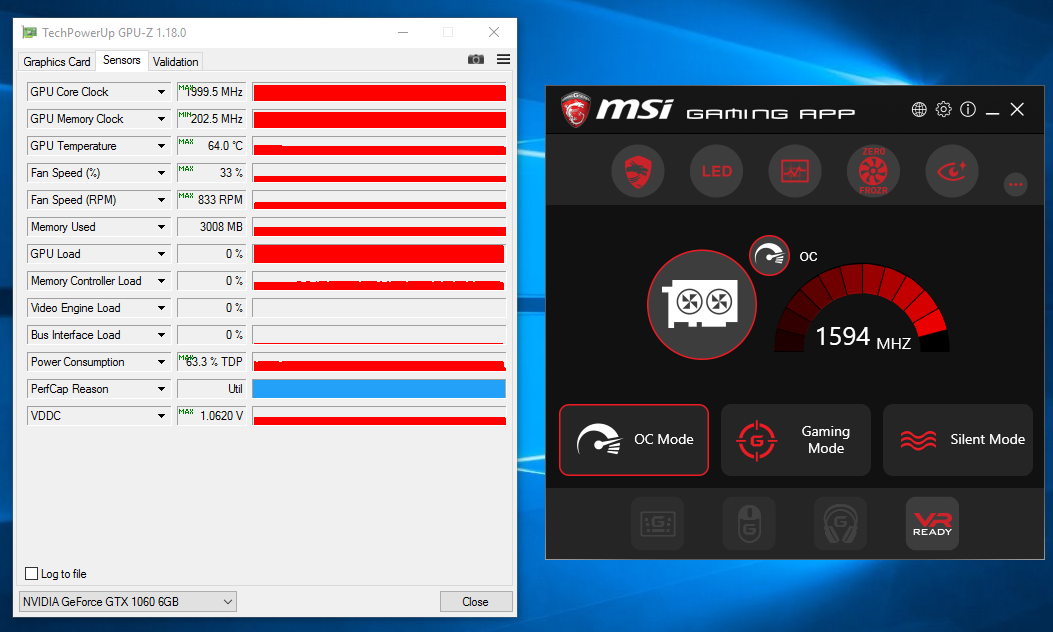The image size is (1053, 632).
Task: Open language globe icon in MSI Gaming App
Action: point(919,109)
